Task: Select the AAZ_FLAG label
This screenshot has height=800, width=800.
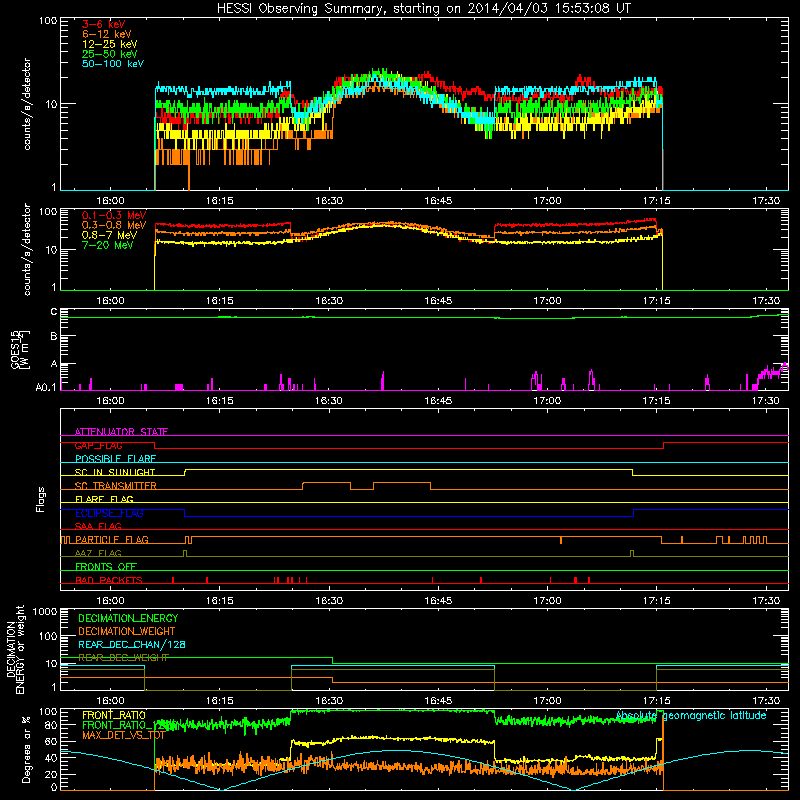Action: click(x=98, y=553)
